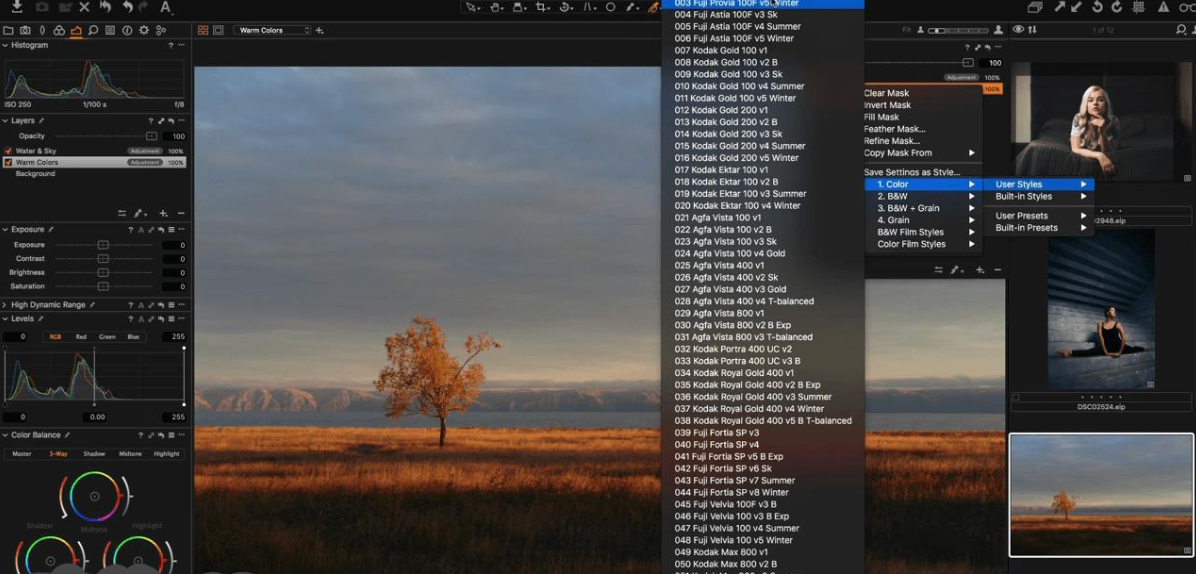The image size is (1196, 574).
Task: Collapse the Exposure panel
Action: [x=5, y=229]
